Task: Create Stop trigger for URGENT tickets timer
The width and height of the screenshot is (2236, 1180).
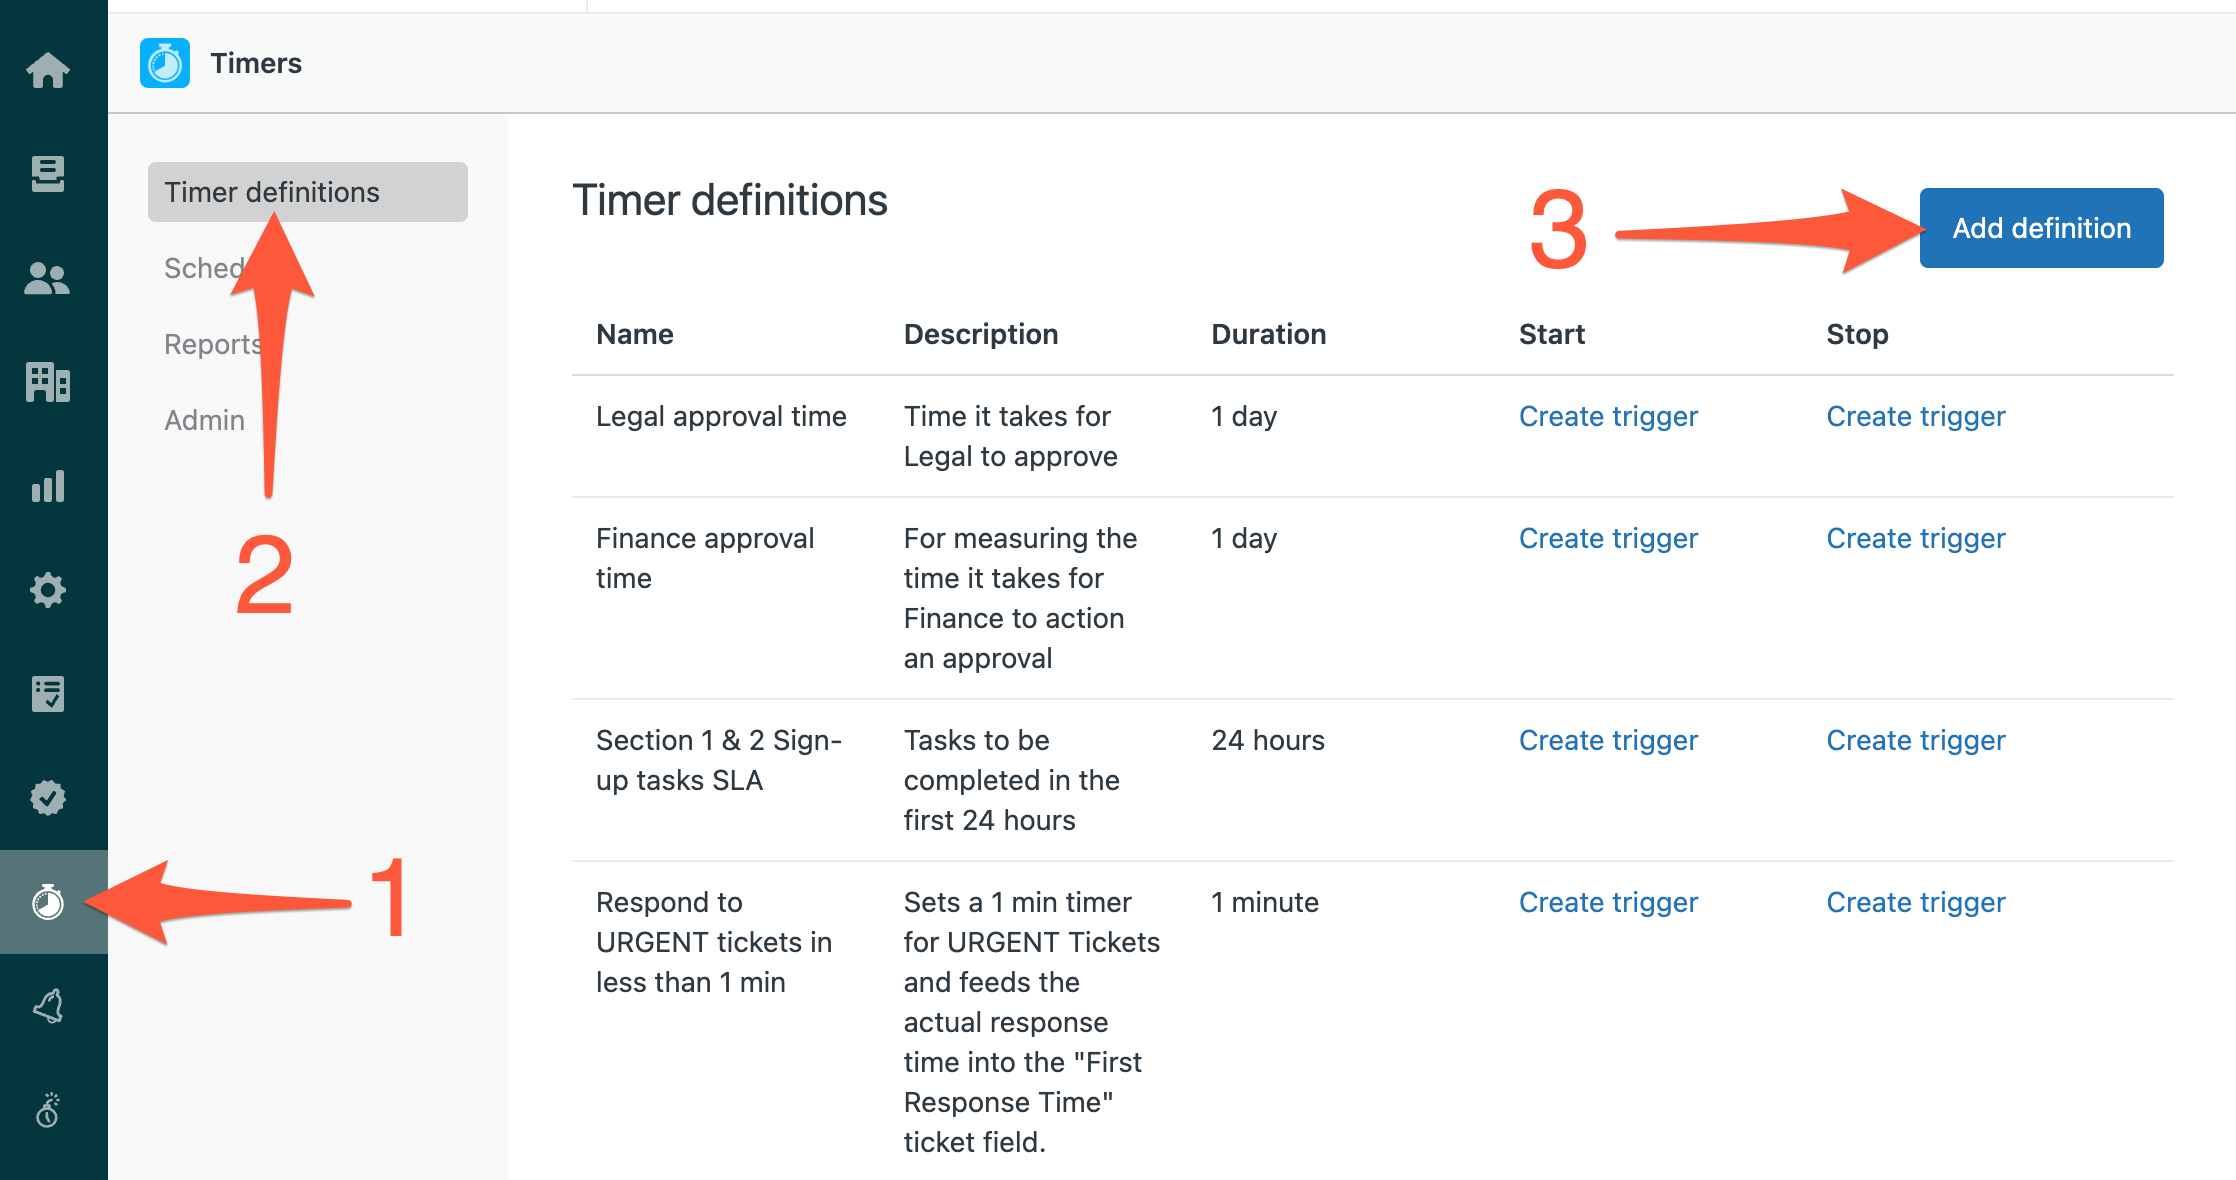Action: [1916, 902]
